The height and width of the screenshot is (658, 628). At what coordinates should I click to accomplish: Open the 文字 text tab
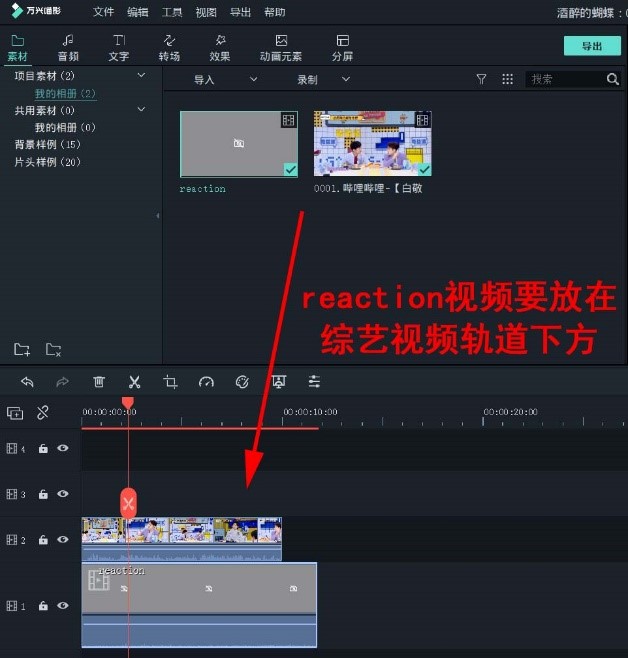tap(119, 48)
